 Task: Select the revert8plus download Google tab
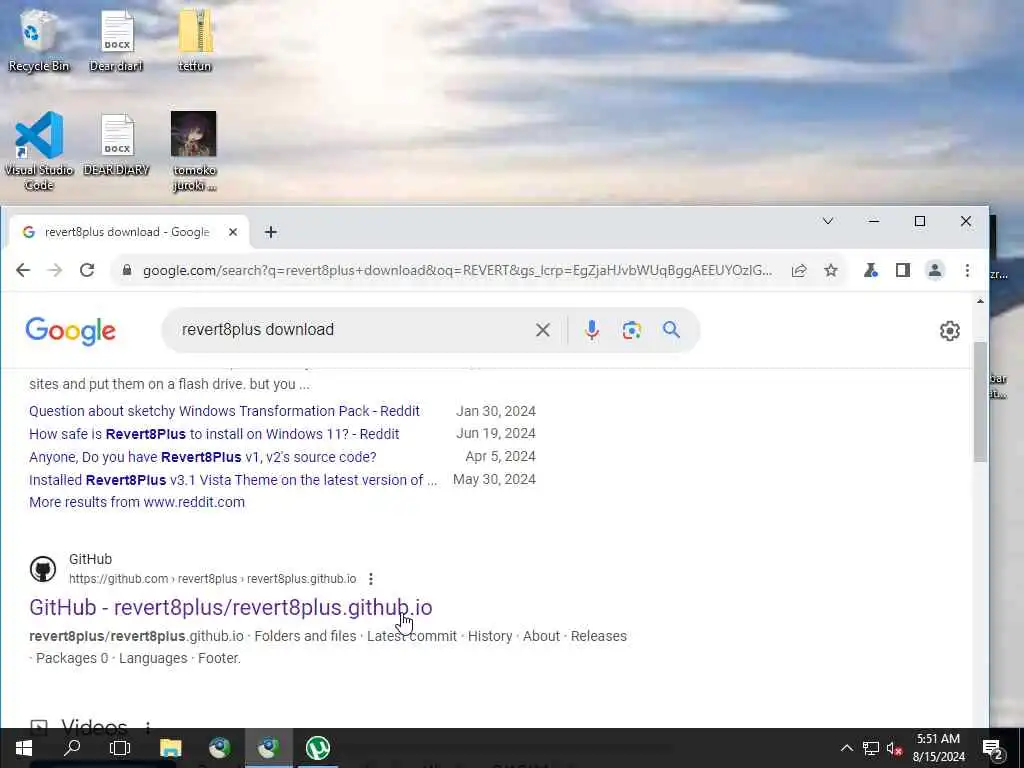click(x=128, y=232)
